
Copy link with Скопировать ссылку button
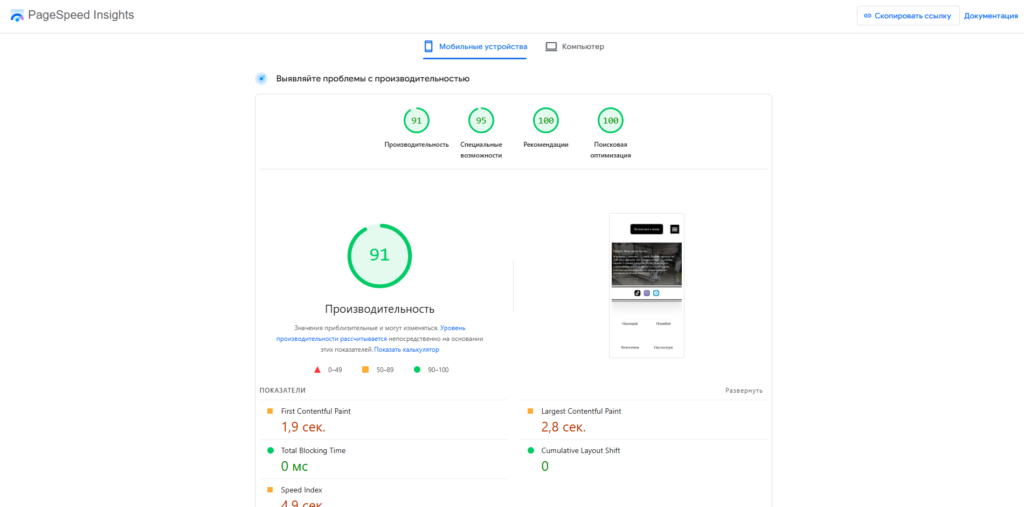[908, 16]
